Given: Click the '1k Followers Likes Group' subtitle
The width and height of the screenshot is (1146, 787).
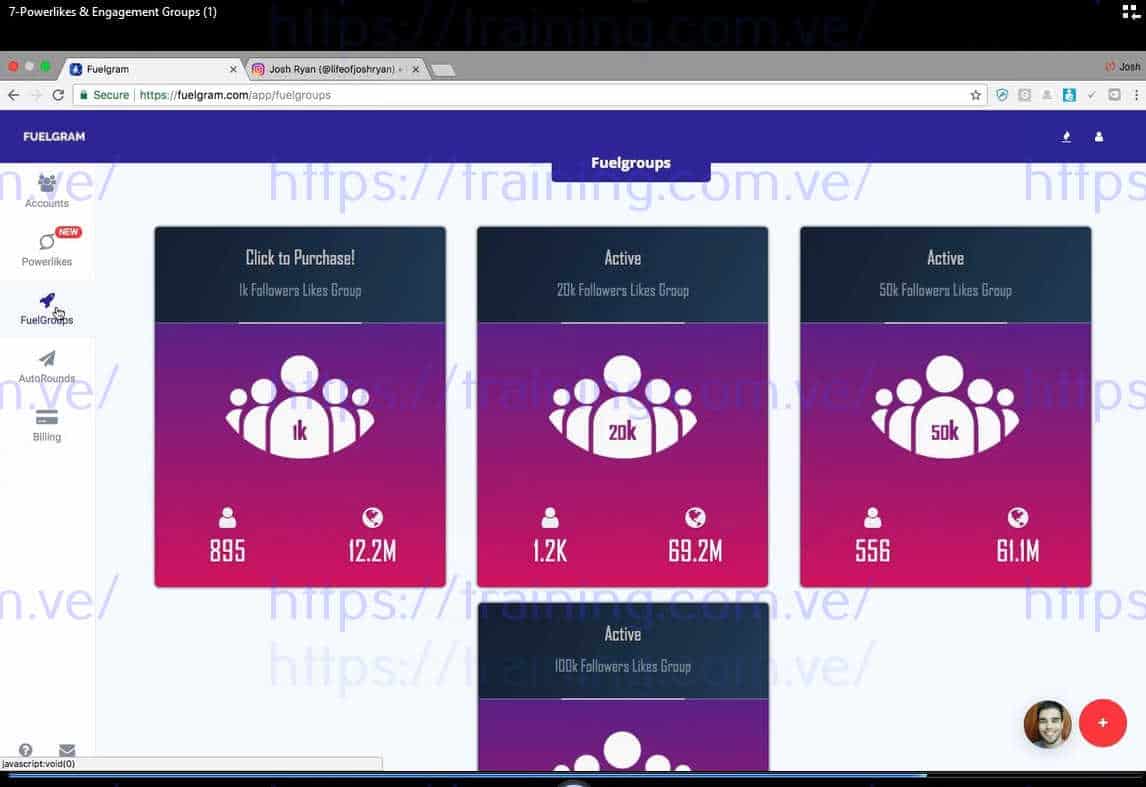Looking at the screenshot, I should (300, 290).
